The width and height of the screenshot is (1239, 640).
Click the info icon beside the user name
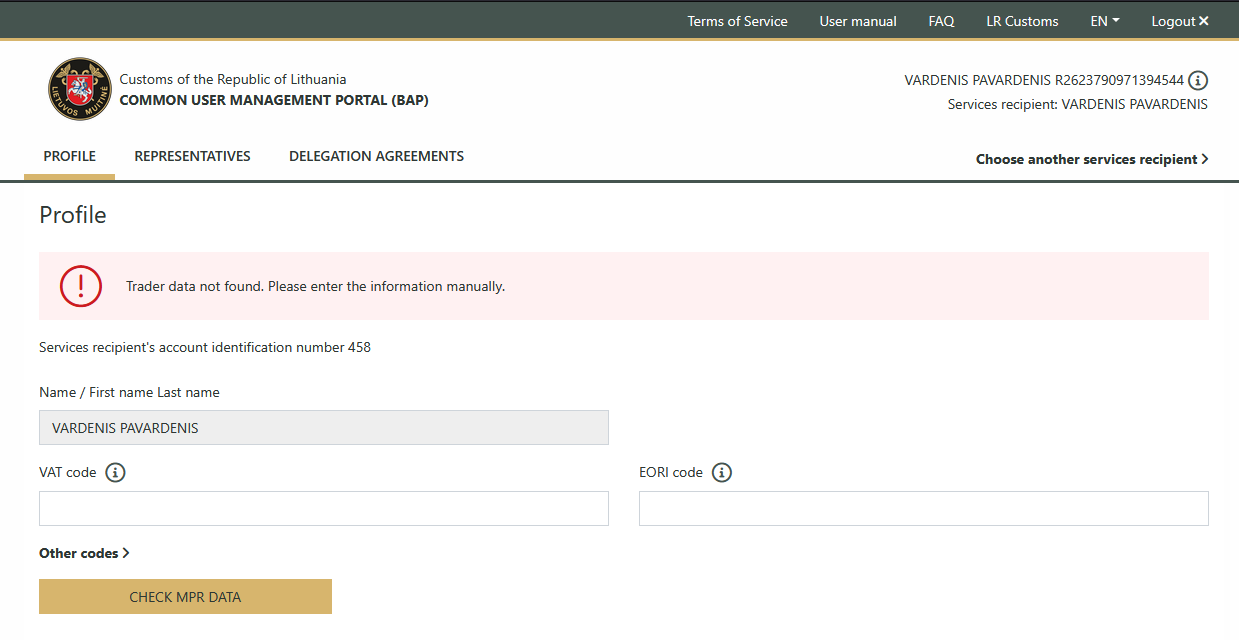1198,81
